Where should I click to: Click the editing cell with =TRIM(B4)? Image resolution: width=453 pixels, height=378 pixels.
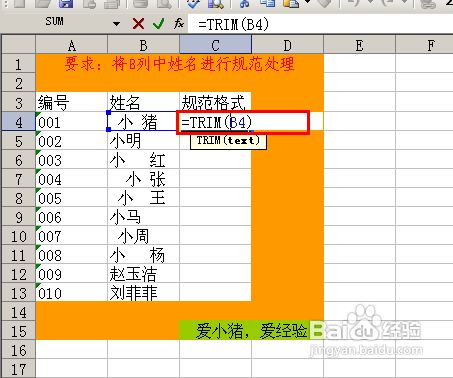[243, 122]
